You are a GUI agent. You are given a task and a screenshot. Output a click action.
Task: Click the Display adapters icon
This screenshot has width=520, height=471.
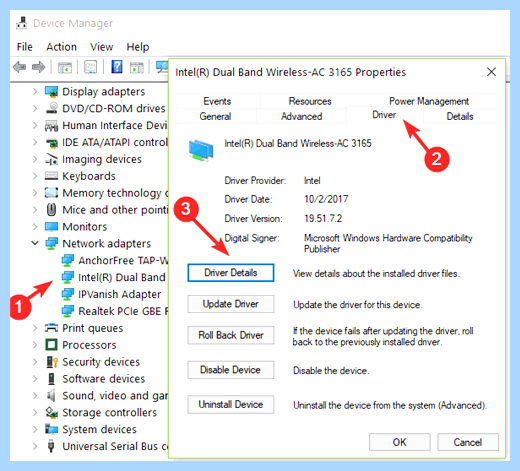coord(51,92)
